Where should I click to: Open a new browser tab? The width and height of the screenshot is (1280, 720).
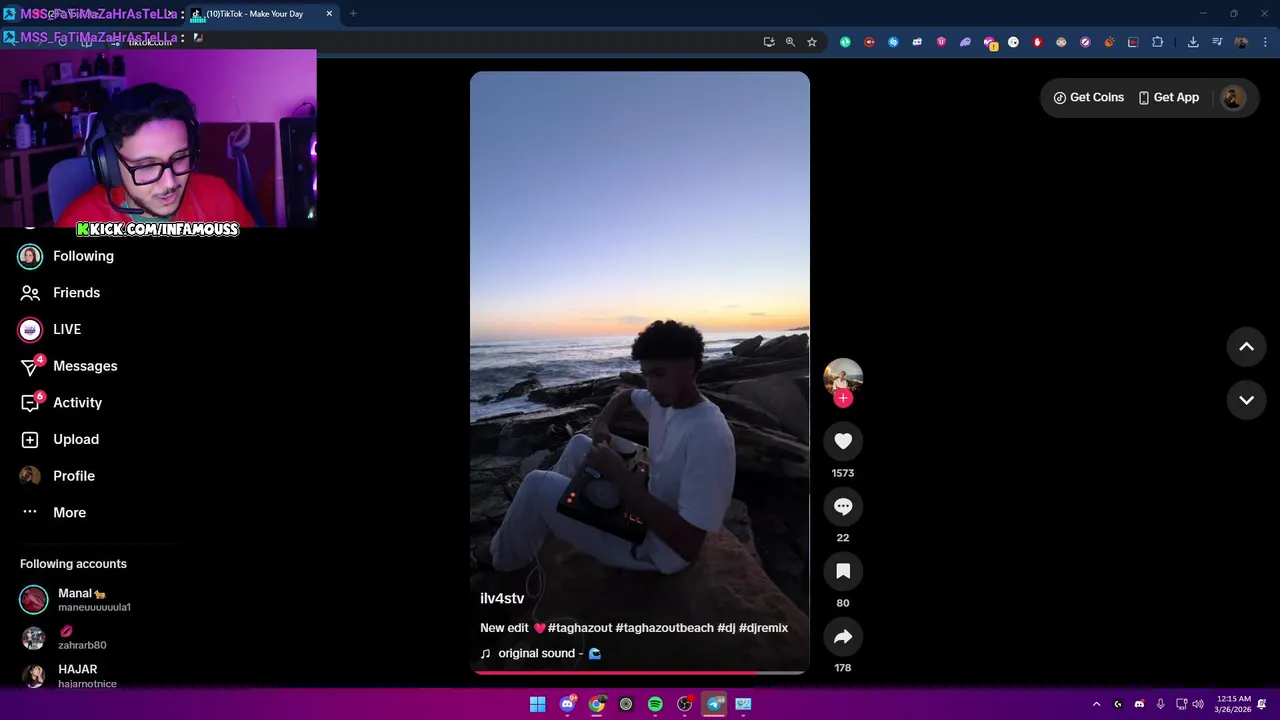(353, 14)
